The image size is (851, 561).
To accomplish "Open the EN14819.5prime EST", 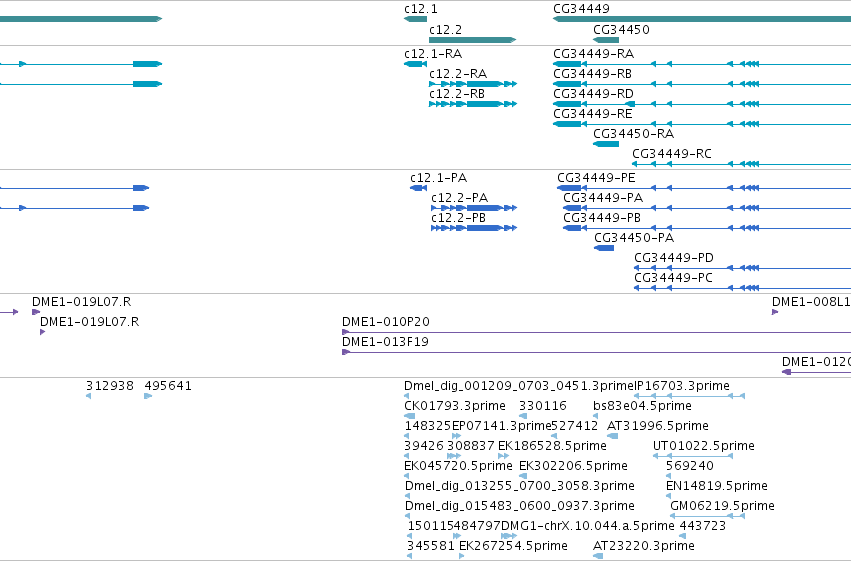I will pyautogui.click(x=717, y=486).
